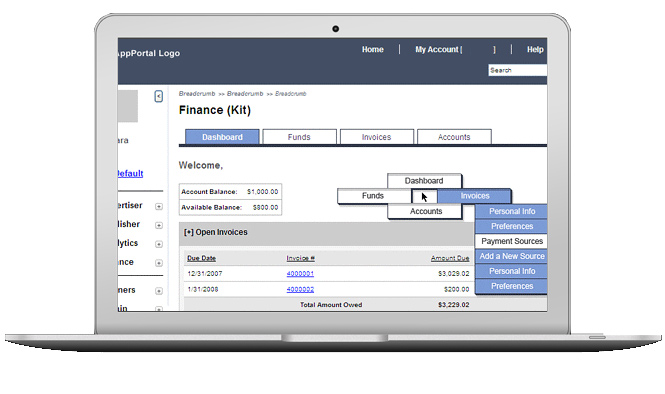Screen dimensions: 665x394
Task: Select Dashboard in the popup menu
Action: pyautogui.click(x=424, y=181)
